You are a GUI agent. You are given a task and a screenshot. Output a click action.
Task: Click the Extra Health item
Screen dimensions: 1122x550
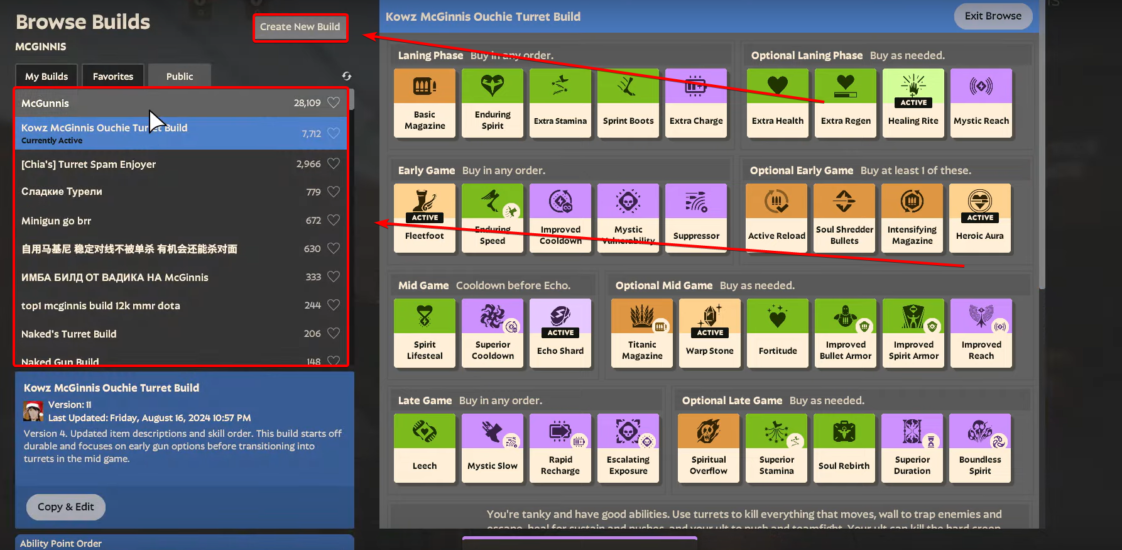click(777, 103)
